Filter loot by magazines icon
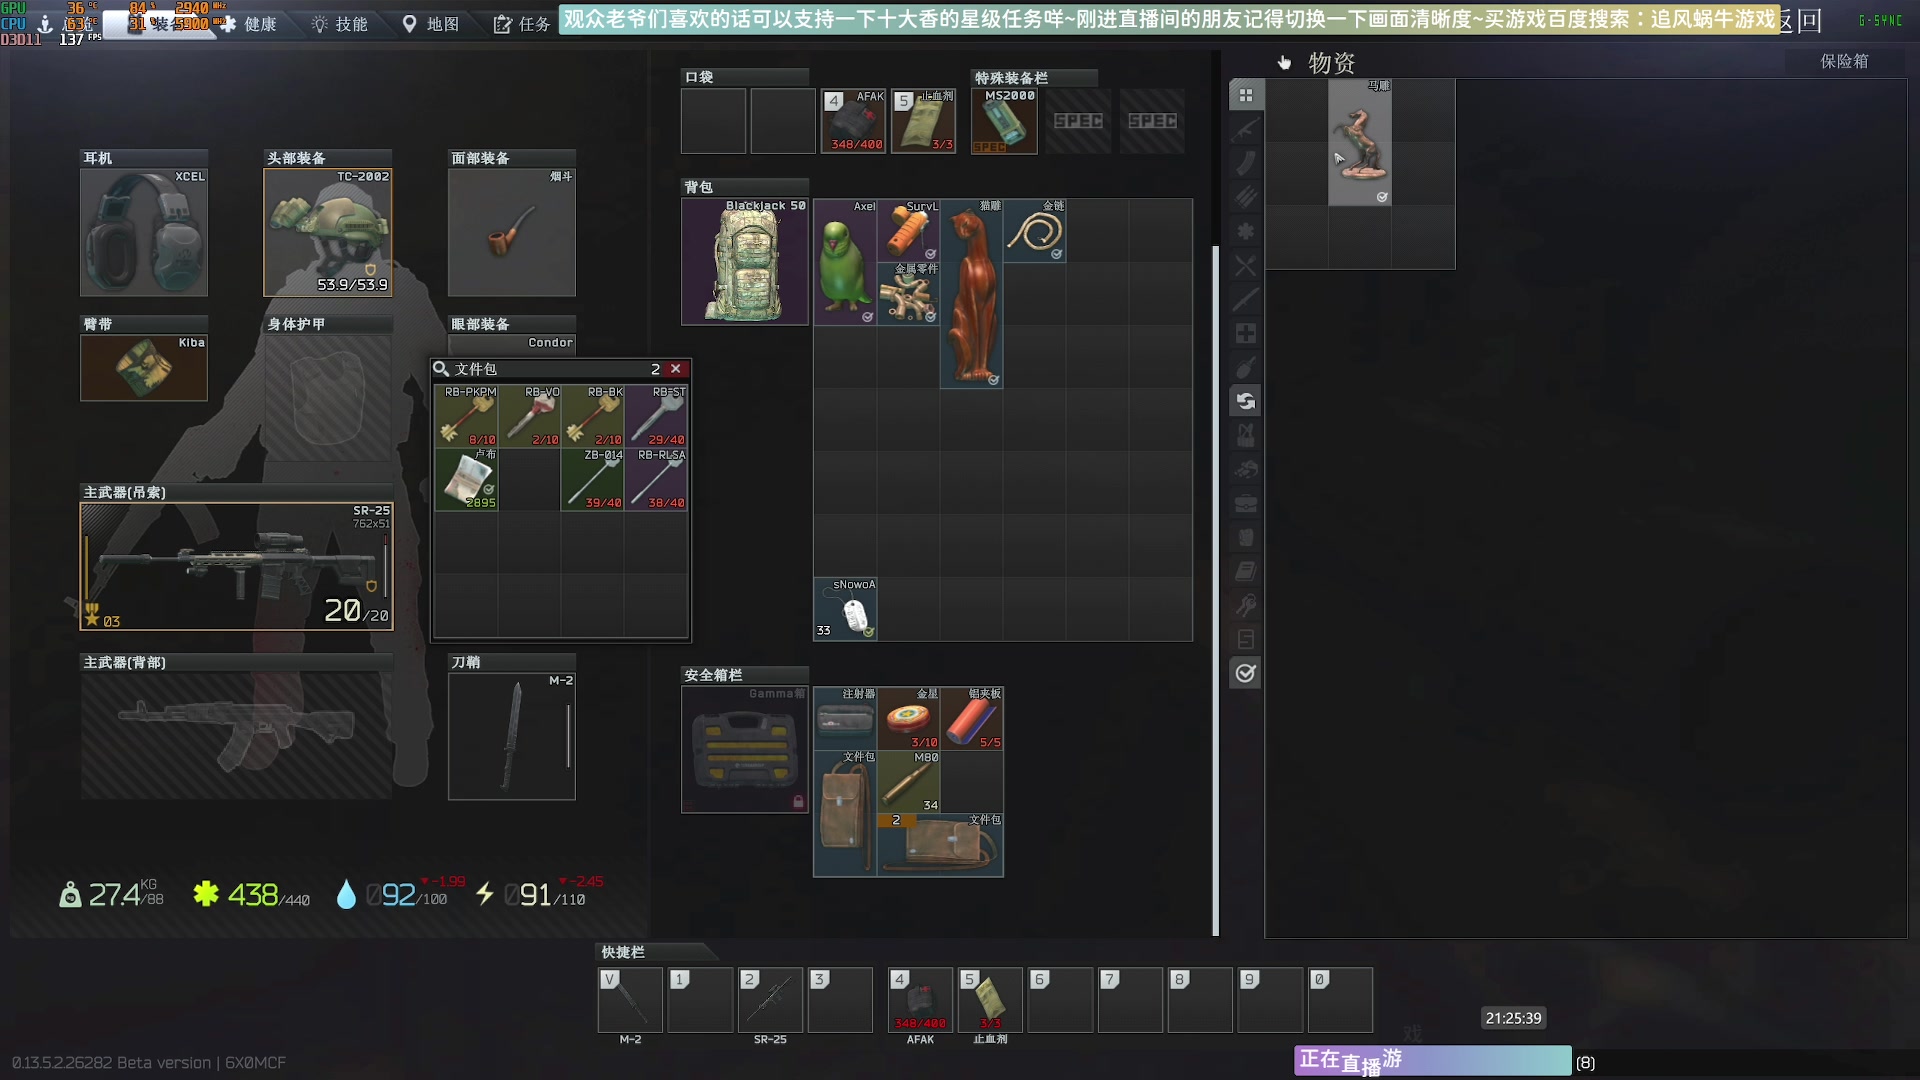This screenshot has width=1920, height=1080. (1245, 164)
